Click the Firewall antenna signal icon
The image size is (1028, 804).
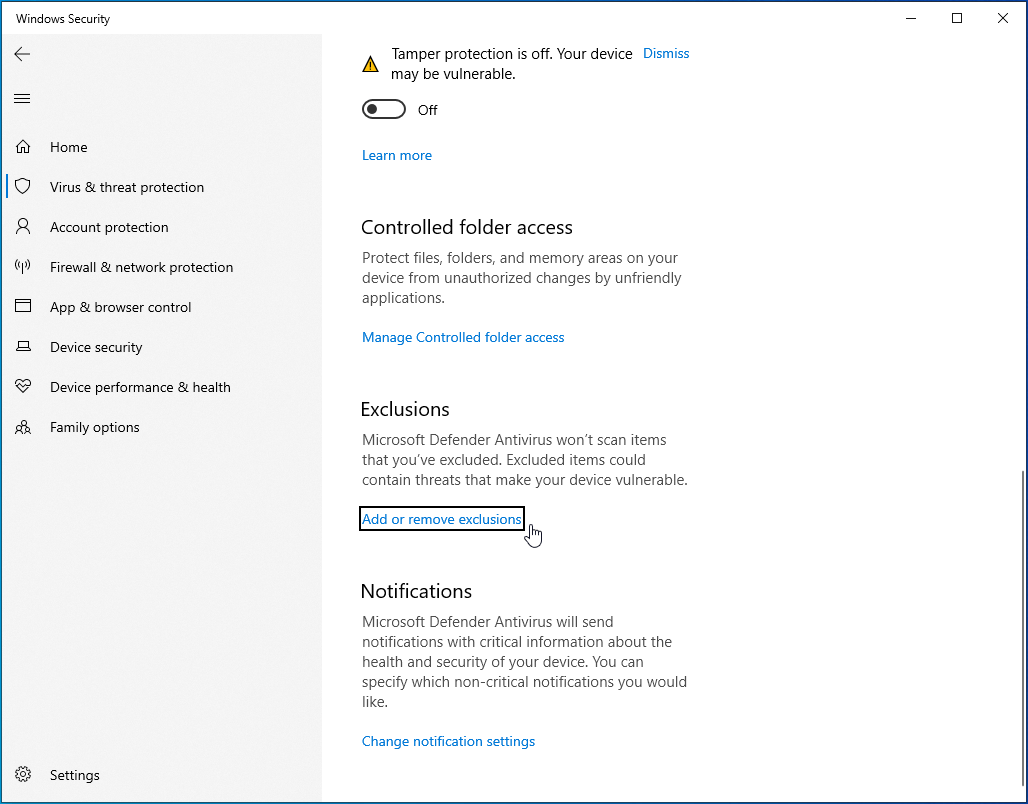tap(23, 266)
